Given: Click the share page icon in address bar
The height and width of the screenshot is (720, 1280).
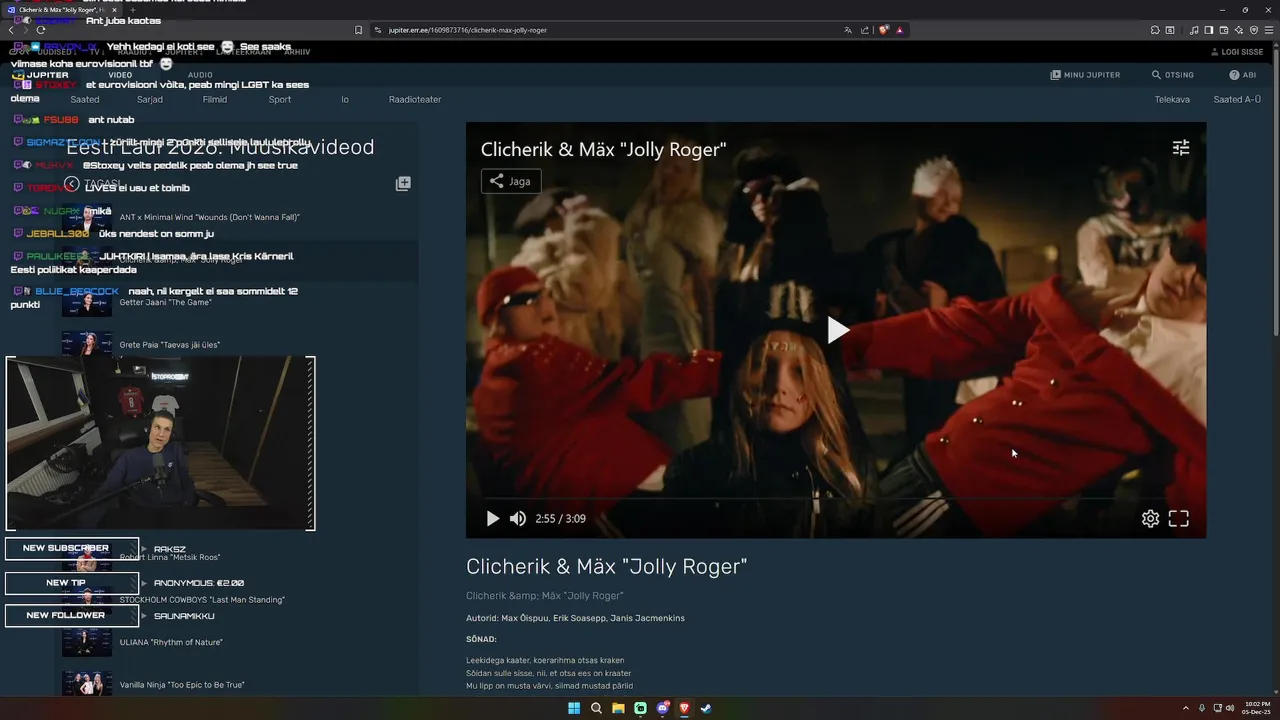Looking at the screenshot, I should (864, 30).
